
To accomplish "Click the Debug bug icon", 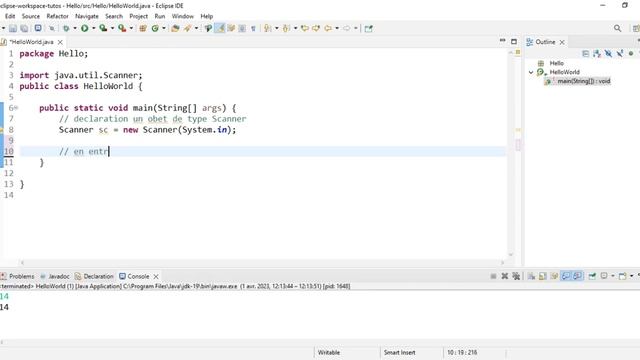I will point(66,28).
